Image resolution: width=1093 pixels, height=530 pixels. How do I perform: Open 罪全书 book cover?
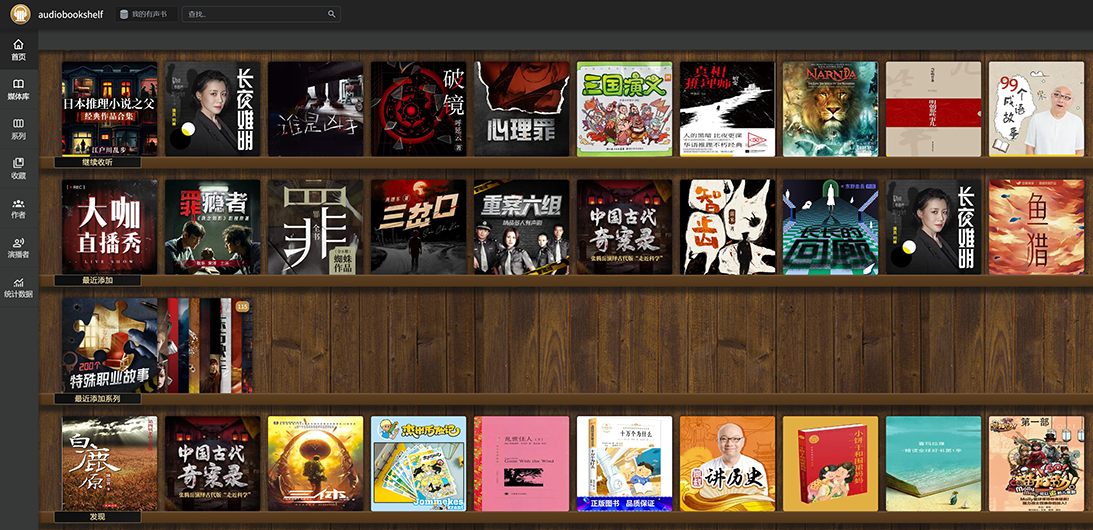[x=316, y=227]
